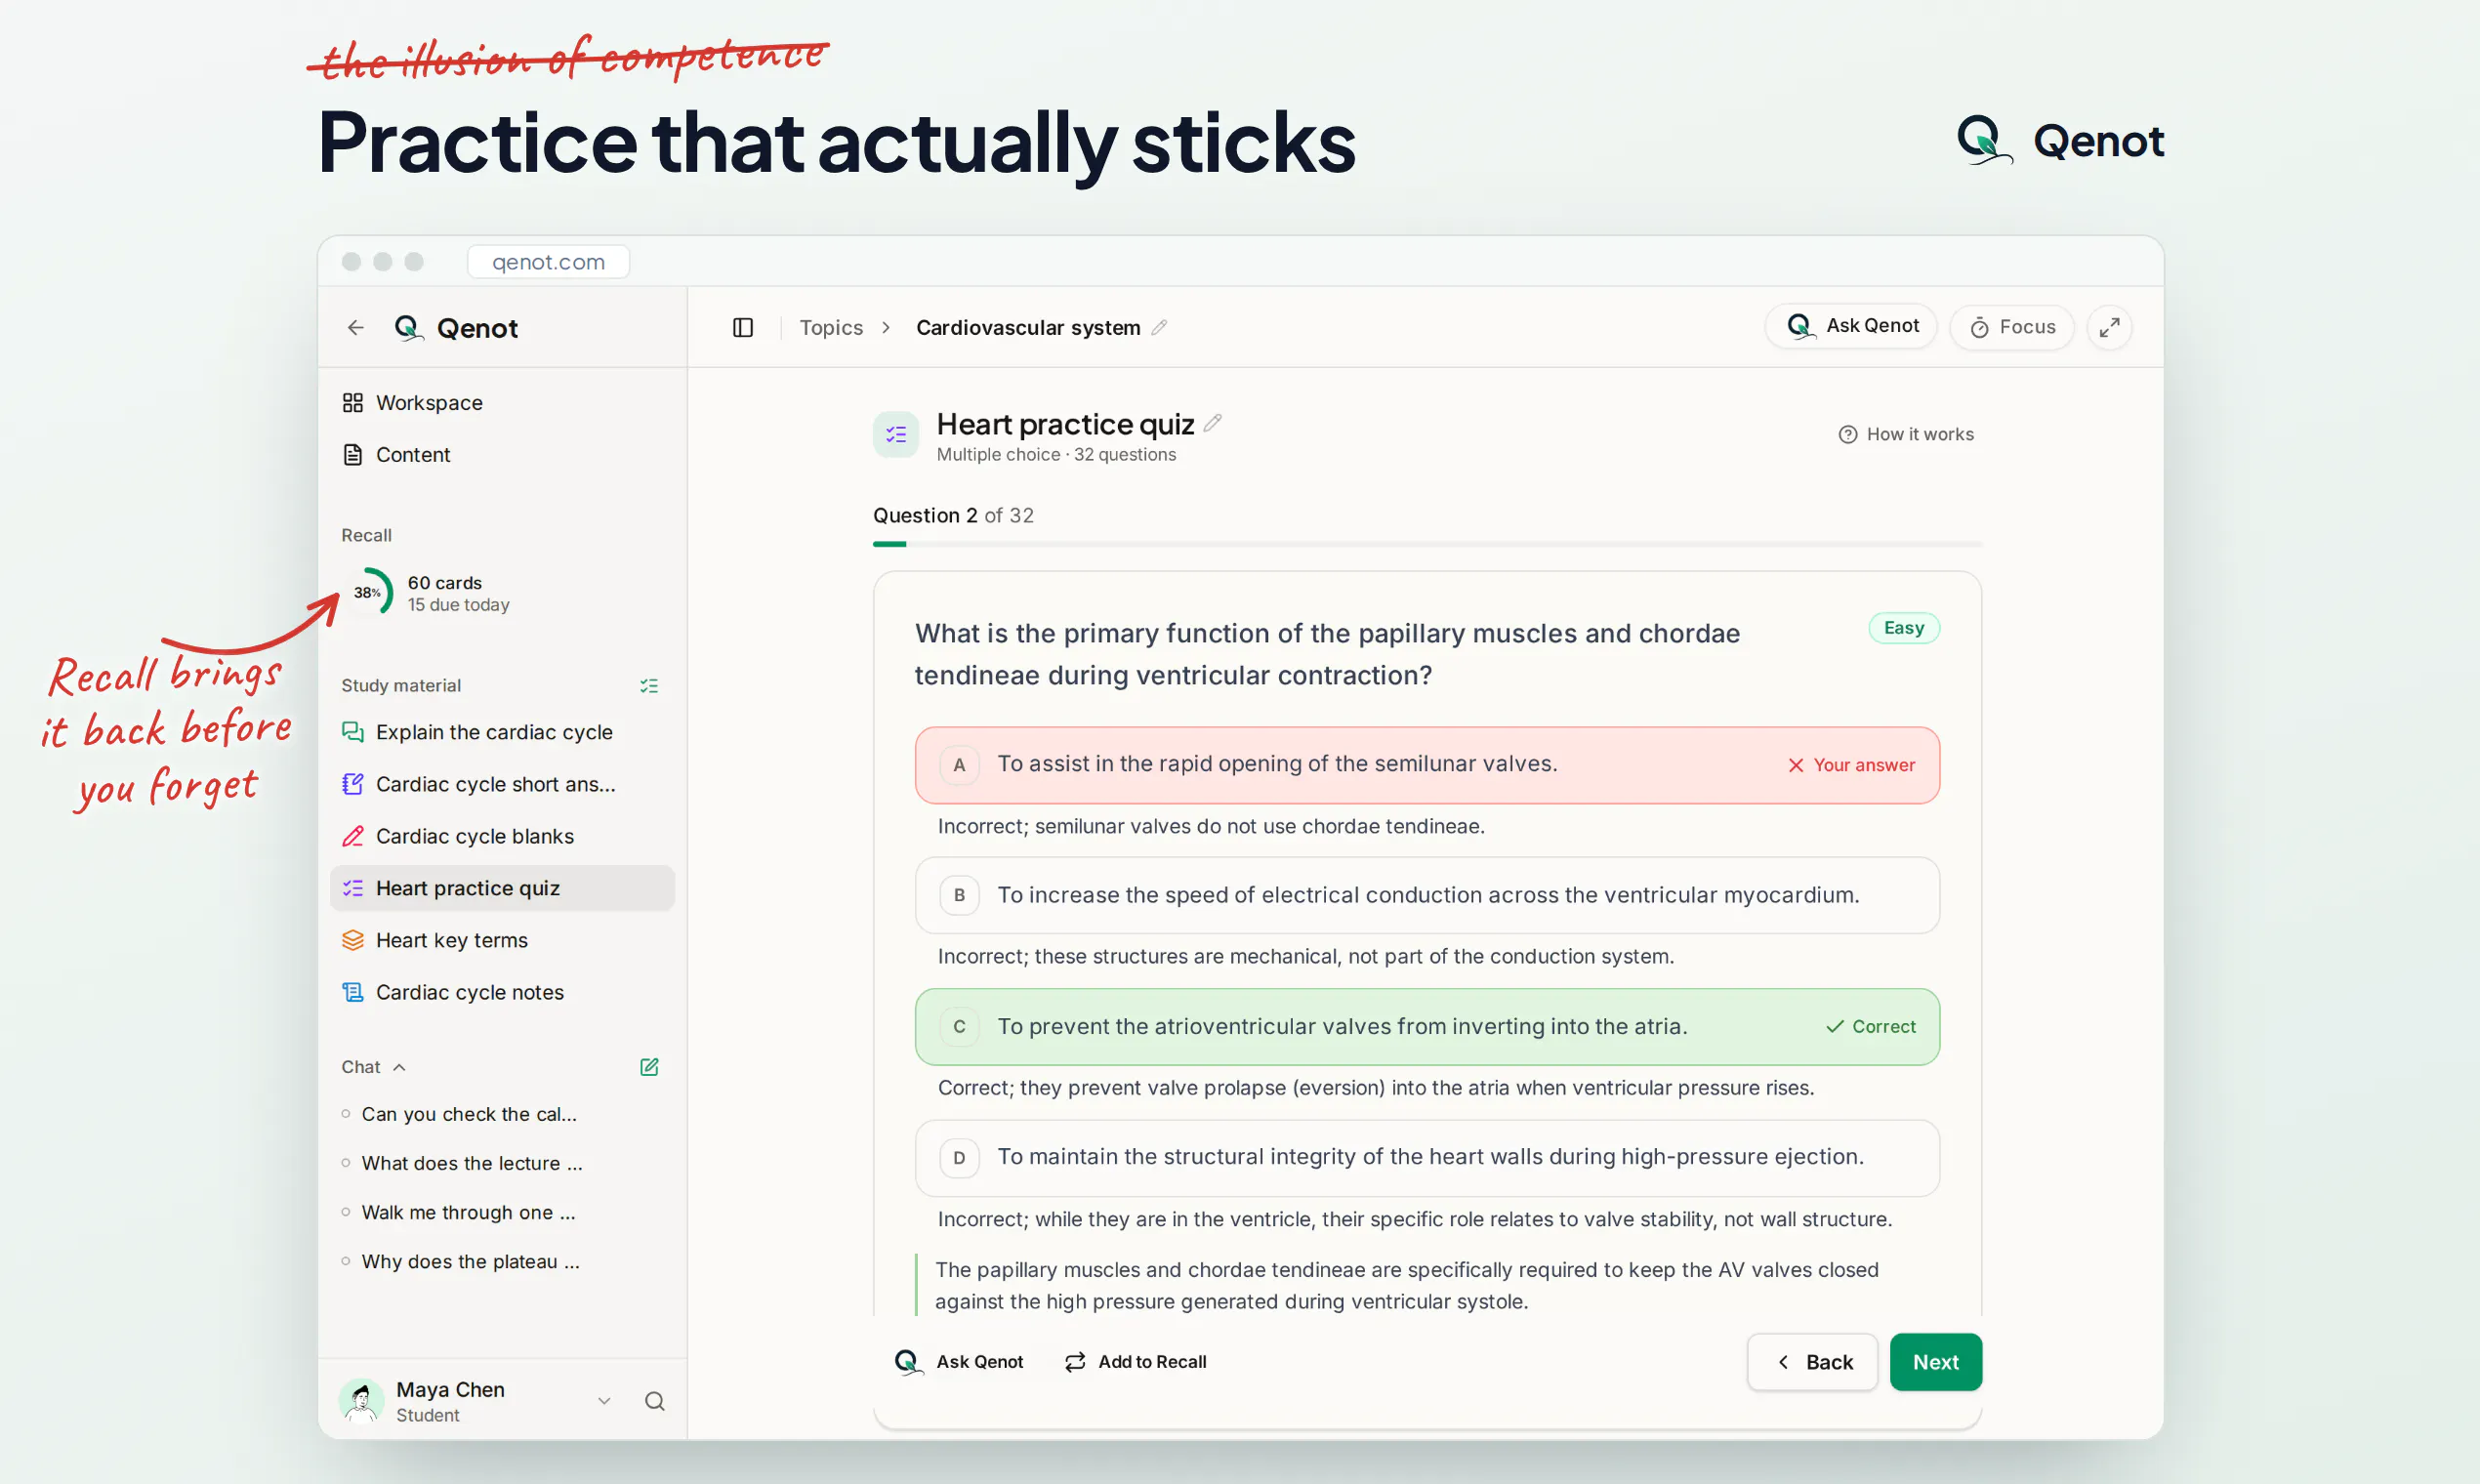Open Cardiac cycle short answer item
The width and height of the screenshot is (2480, 1484).
(x=502, y=784)
